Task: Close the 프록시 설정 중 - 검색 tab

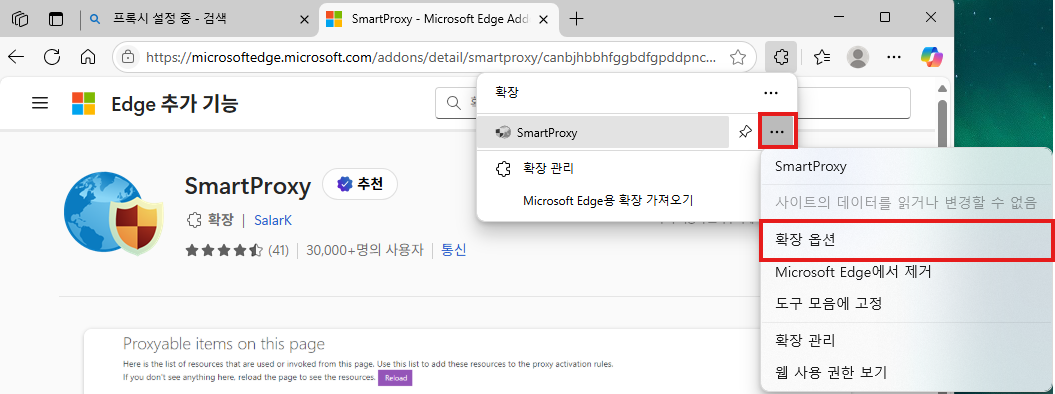Action: tap(304, 19)
